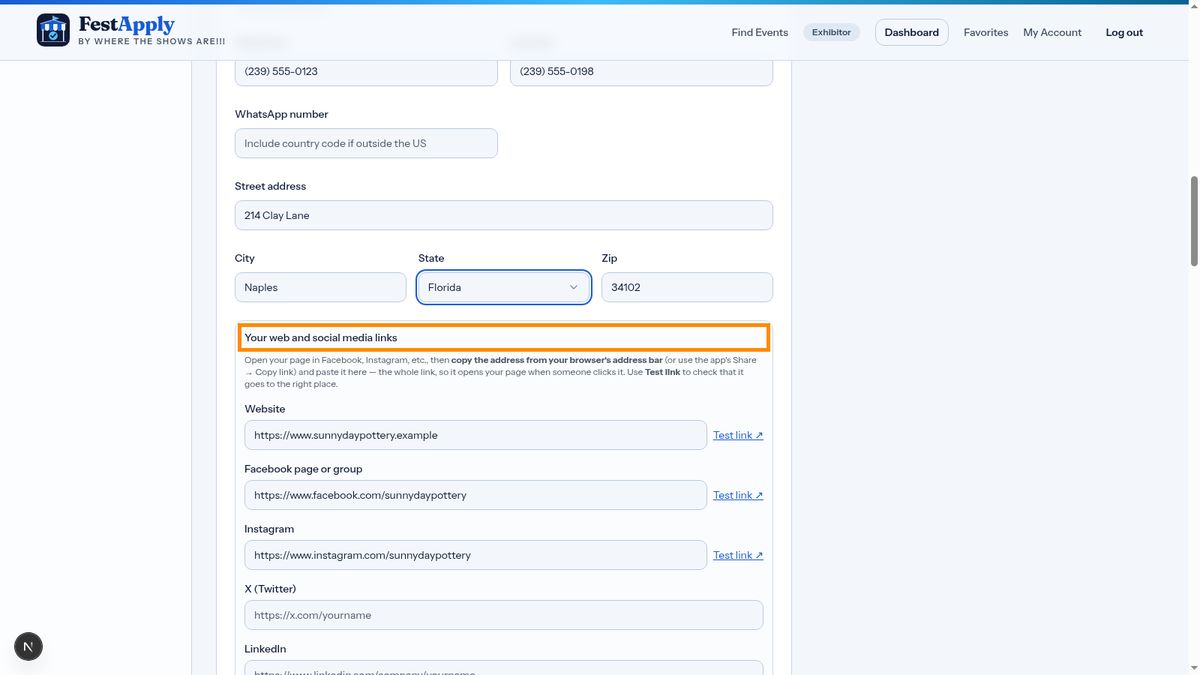The image size is (1200, 675).
Task: Click into the WhatsApp number field
Action: click(366, 143)
